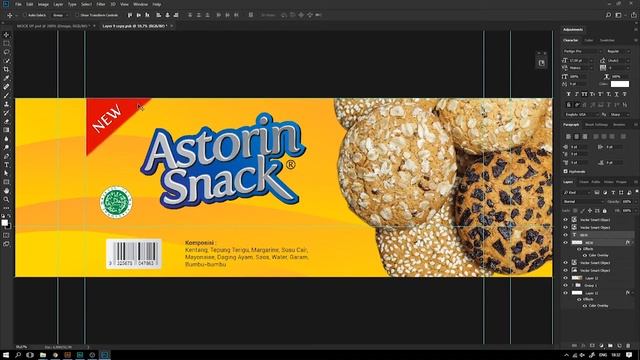Select the Quick Selection tool
The width and height of the screenshot is (640, 360).
point(6,60)
